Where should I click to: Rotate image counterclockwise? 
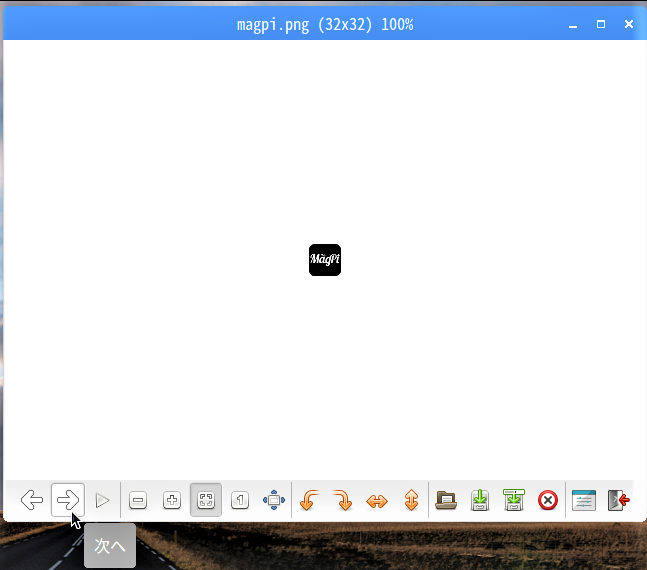point(309,500)
